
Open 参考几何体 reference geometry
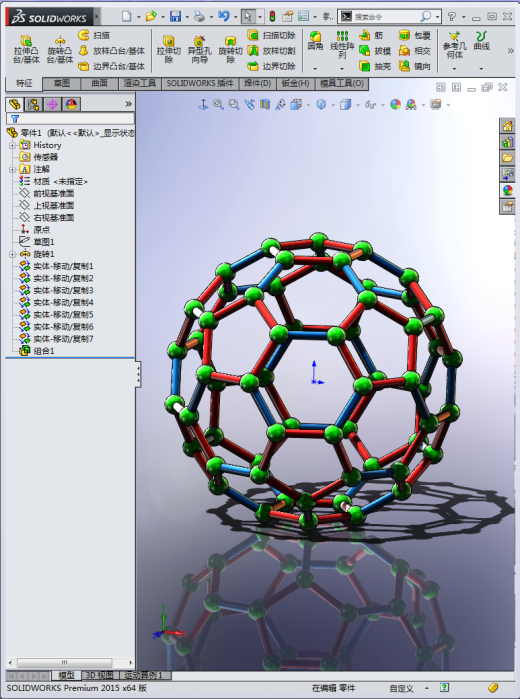(x=454, y=45)
